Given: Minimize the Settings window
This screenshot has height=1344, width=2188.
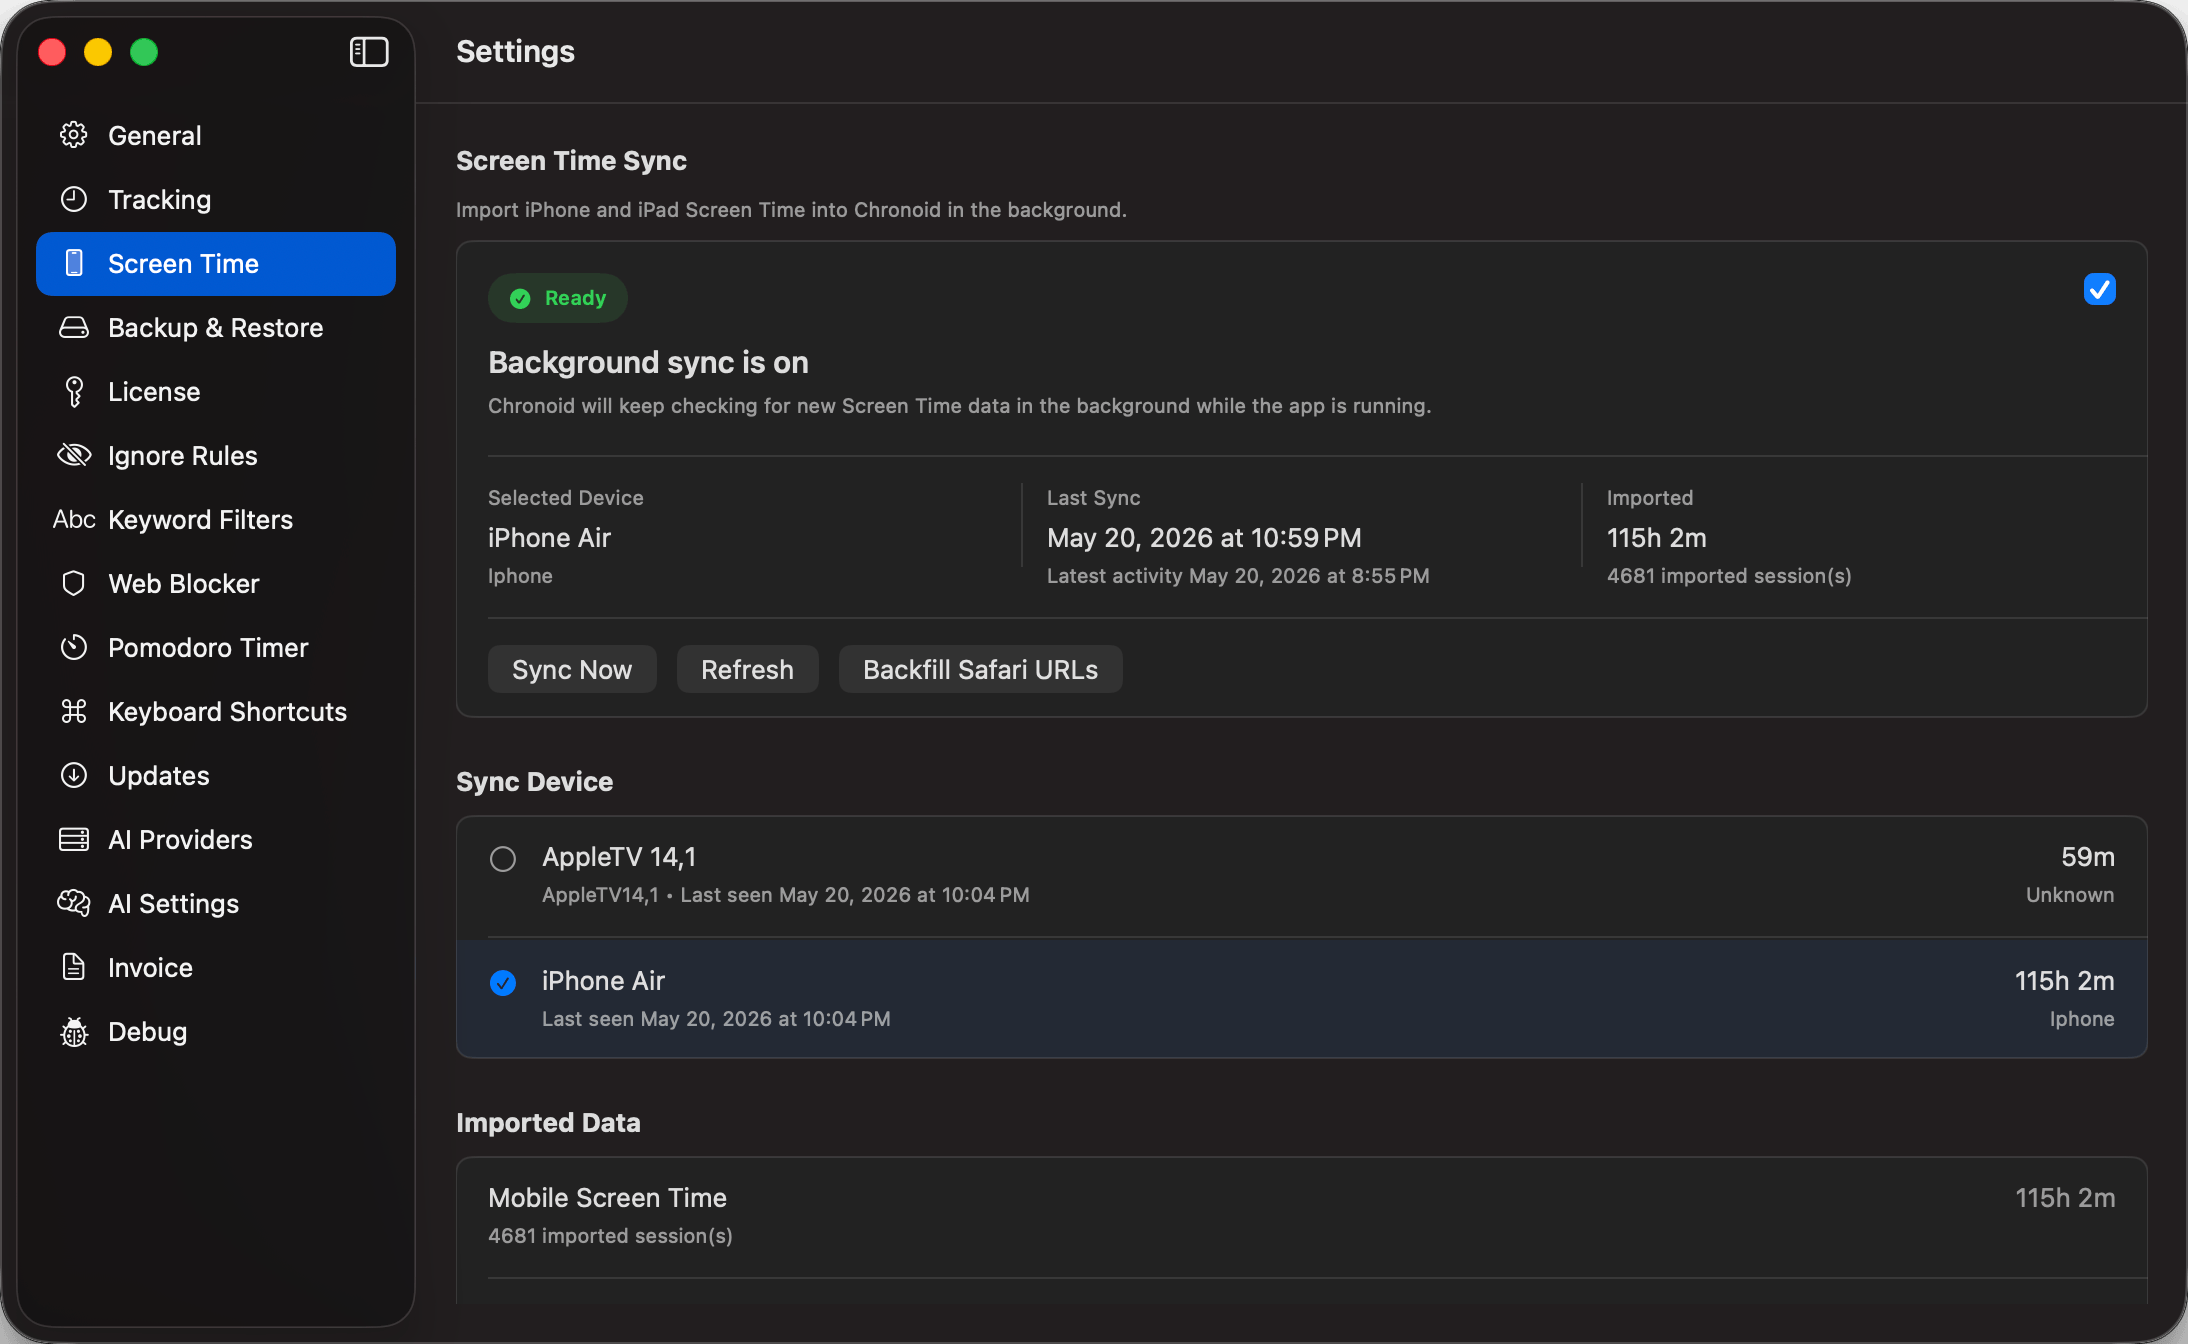Looking at the screenshot, I should [98, 52].
